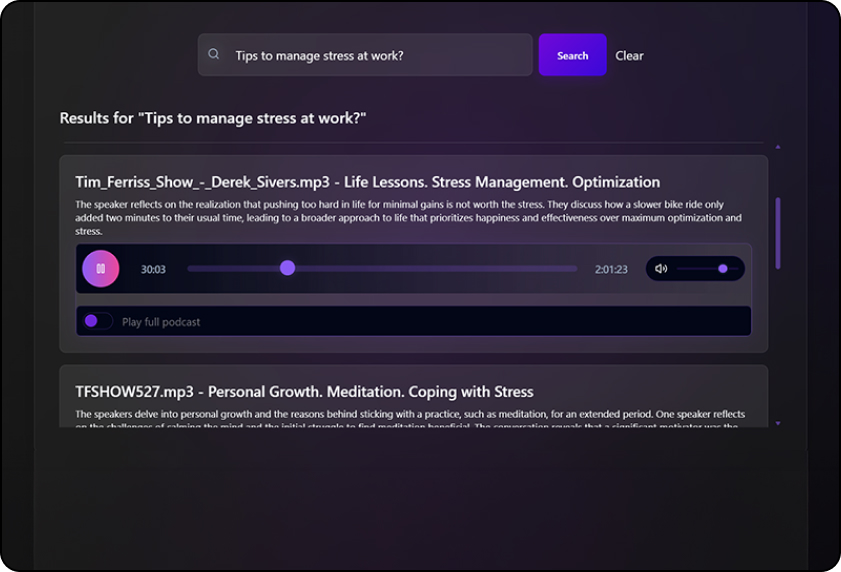The width and height of the screenshot is (841, 572).
Task: Click the volume slider knob
Action: click(722, 269)
